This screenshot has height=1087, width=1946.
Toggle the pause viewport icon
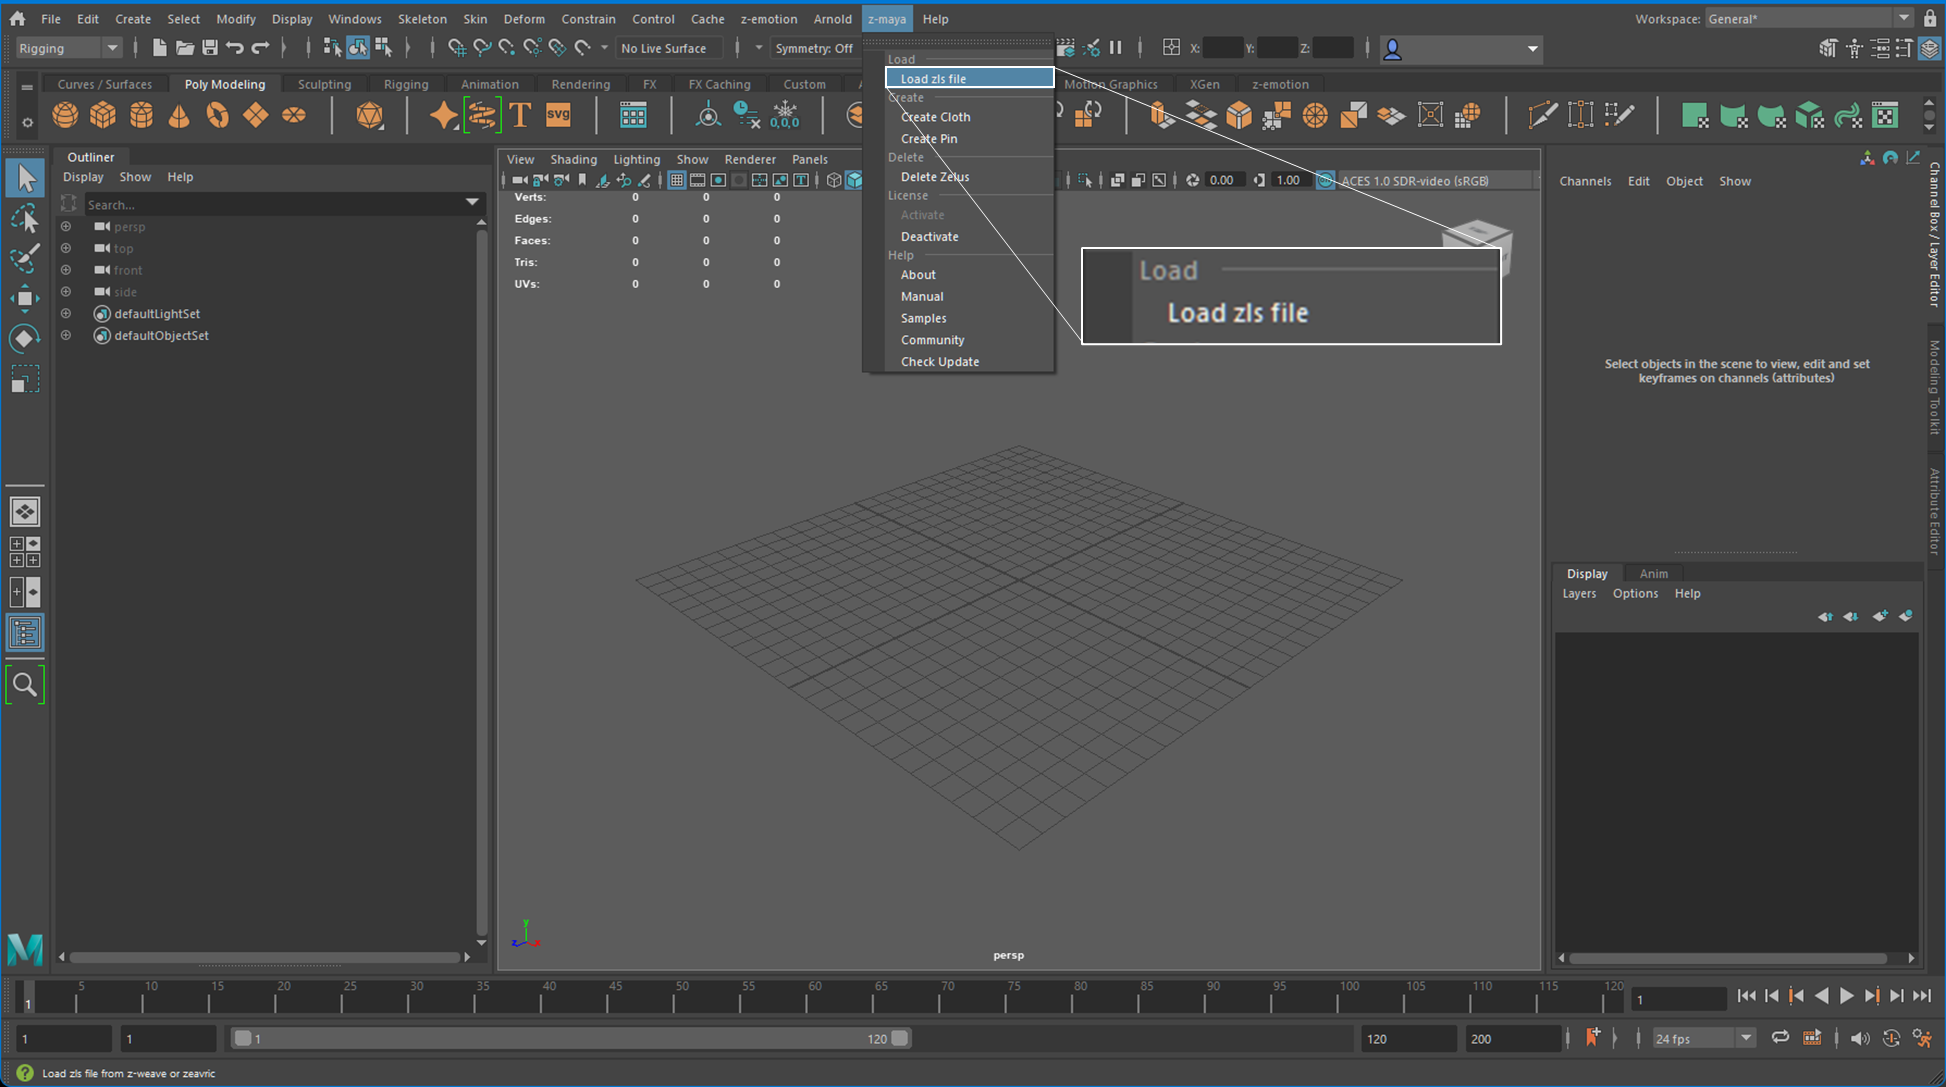pos(1116,48)
